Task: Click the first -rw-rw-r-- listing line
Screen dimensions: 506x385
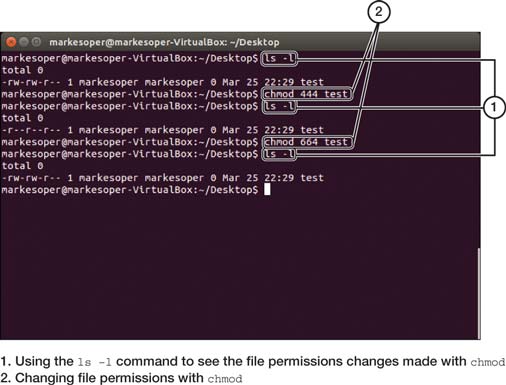Action: click(162, 82)
